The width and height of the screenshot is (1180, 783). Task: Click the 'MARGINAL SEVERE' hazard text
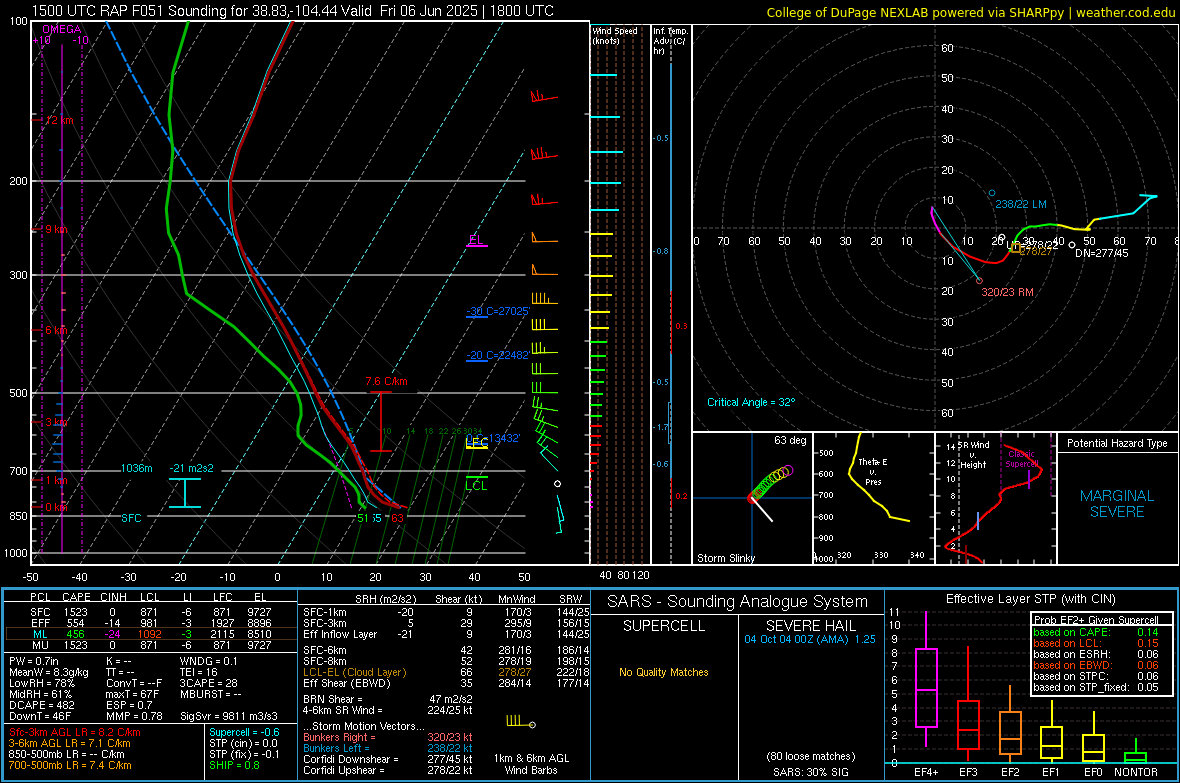(x=1117, y=504)
